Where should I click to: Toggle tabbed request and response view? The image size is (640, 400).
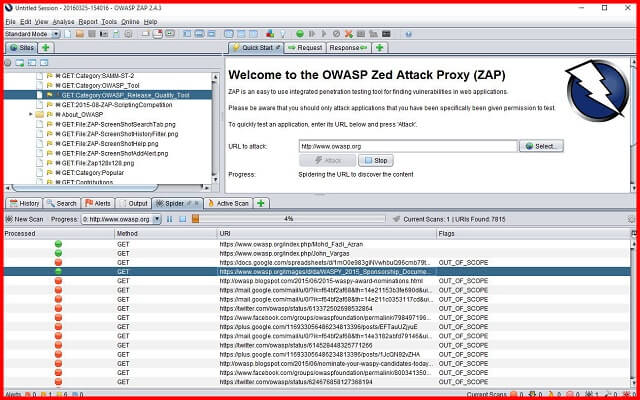[x=229, y=34]
